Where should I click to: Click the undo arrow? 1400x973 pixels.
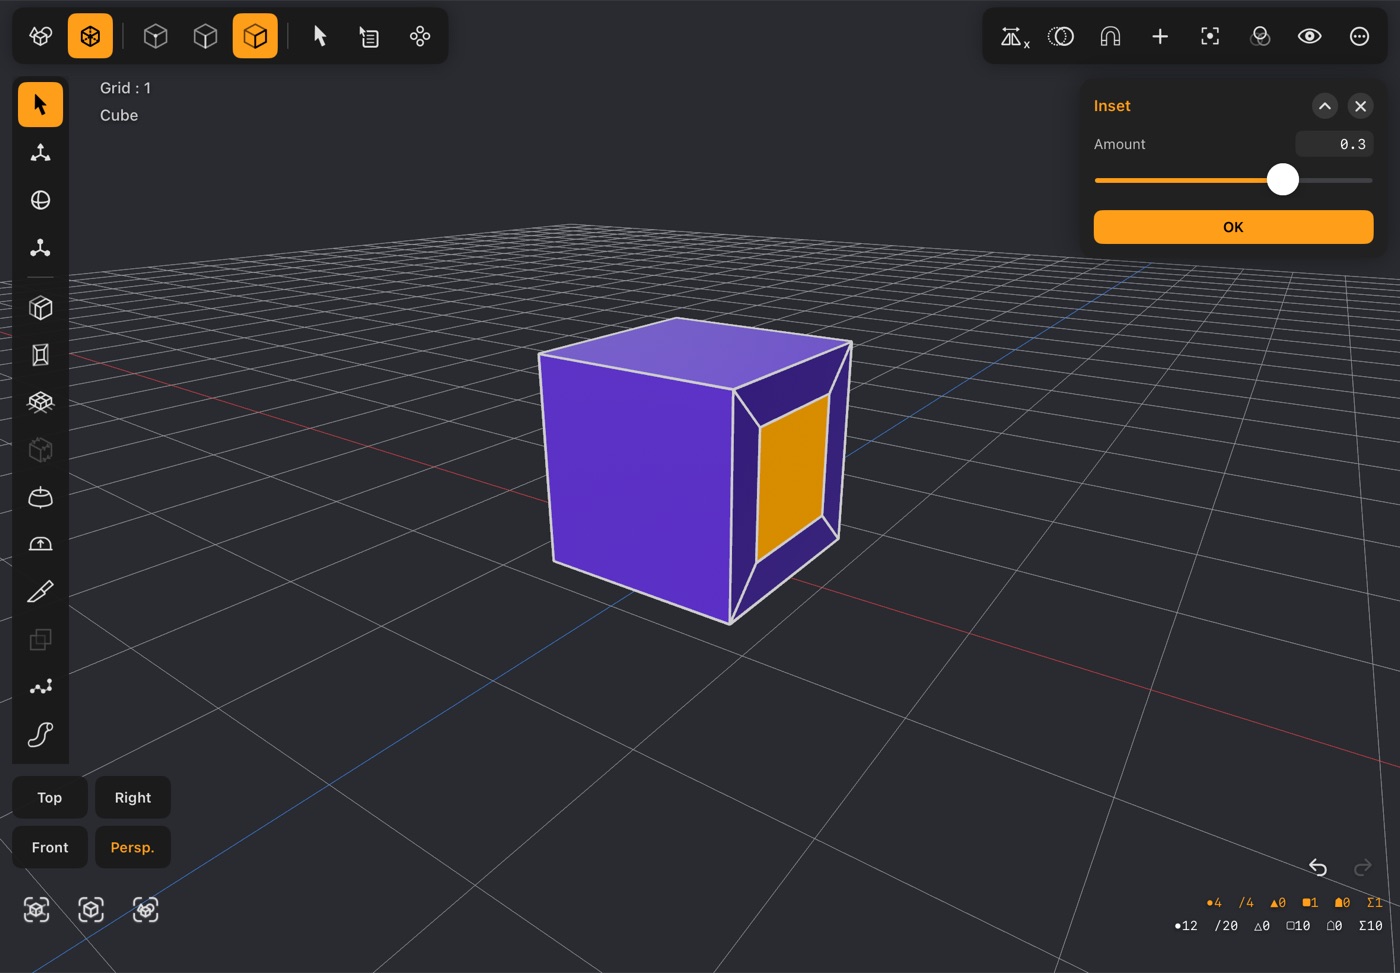pos(1318,867)
